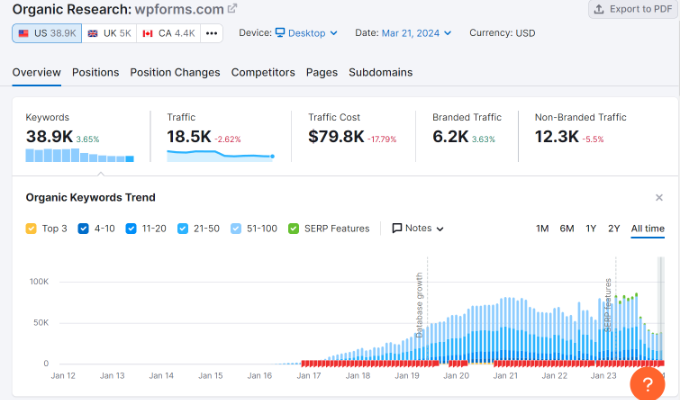The height and width of the screenshot is (400, 680).
Task: Disable the SERP Features checkbox
Action: coord(293,228)
